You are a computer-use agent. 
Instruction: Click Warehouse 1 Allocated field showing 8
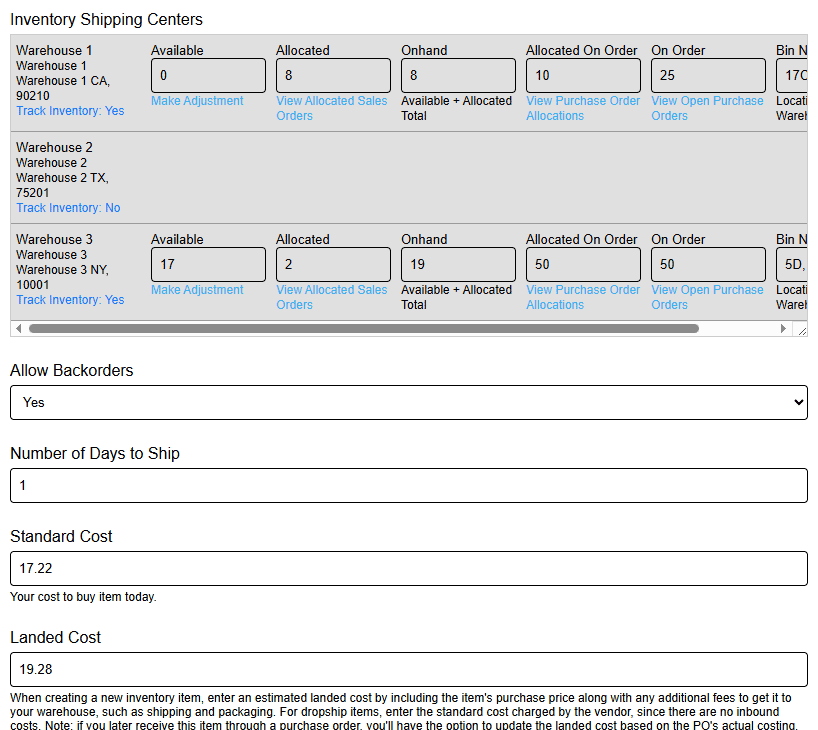(333, 76)
